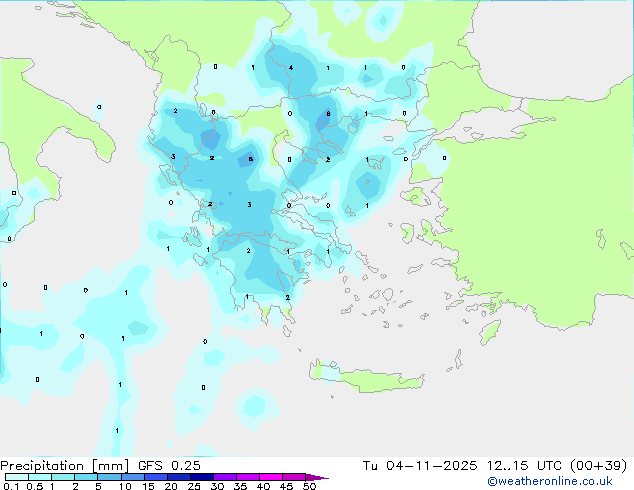634x490 pixels.
Task: Click the 0.1–0.5 mm legend color swatch
Action: (x=17, y=477)
